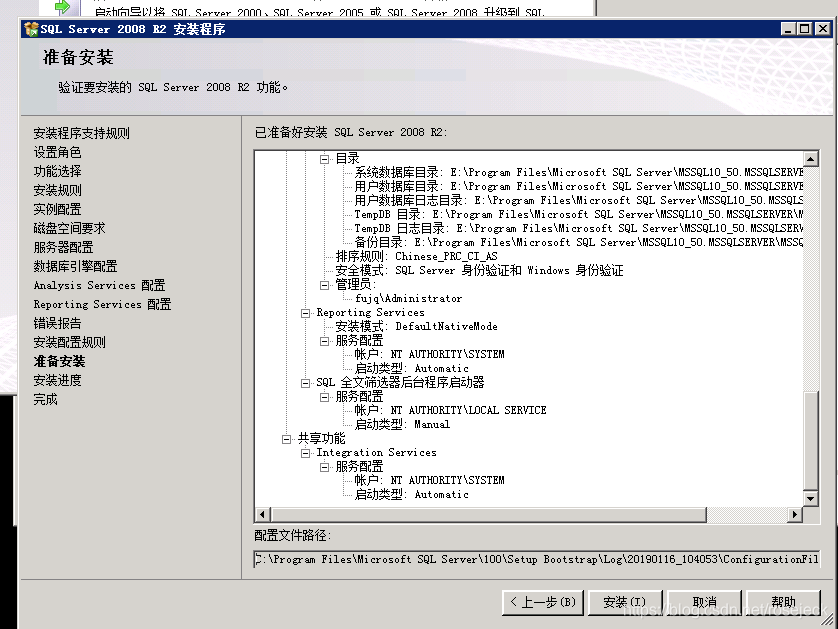The height and width of the screenshot is (629, 838).
Task: Collapse the Integration Services tree node
Action: pos(305,453)
